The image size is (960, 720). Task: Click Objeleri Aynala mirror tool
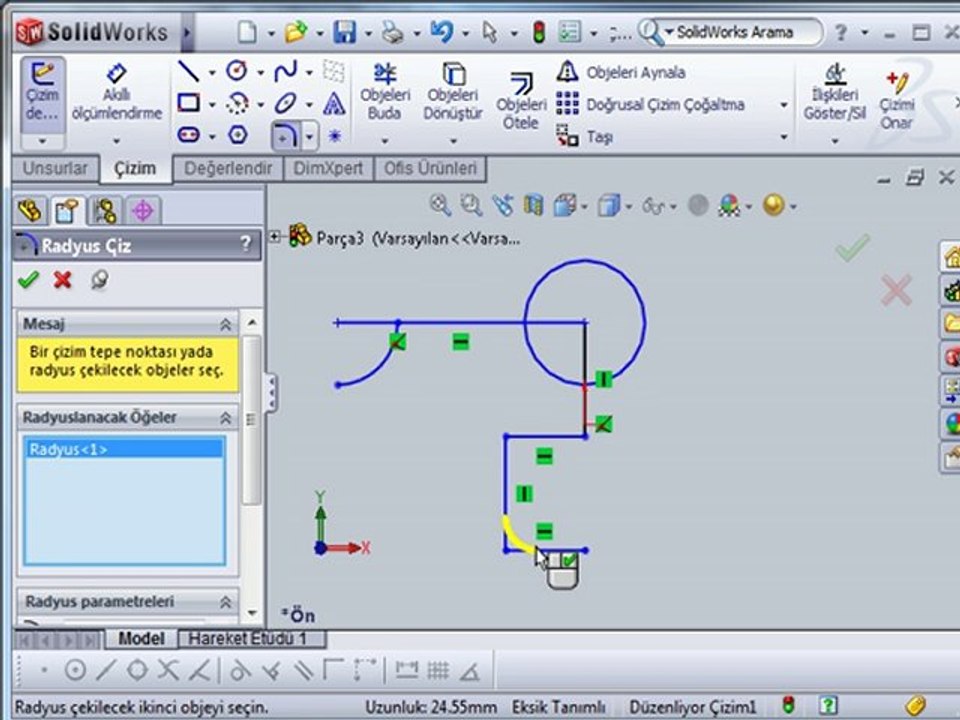tap(621, 72)
